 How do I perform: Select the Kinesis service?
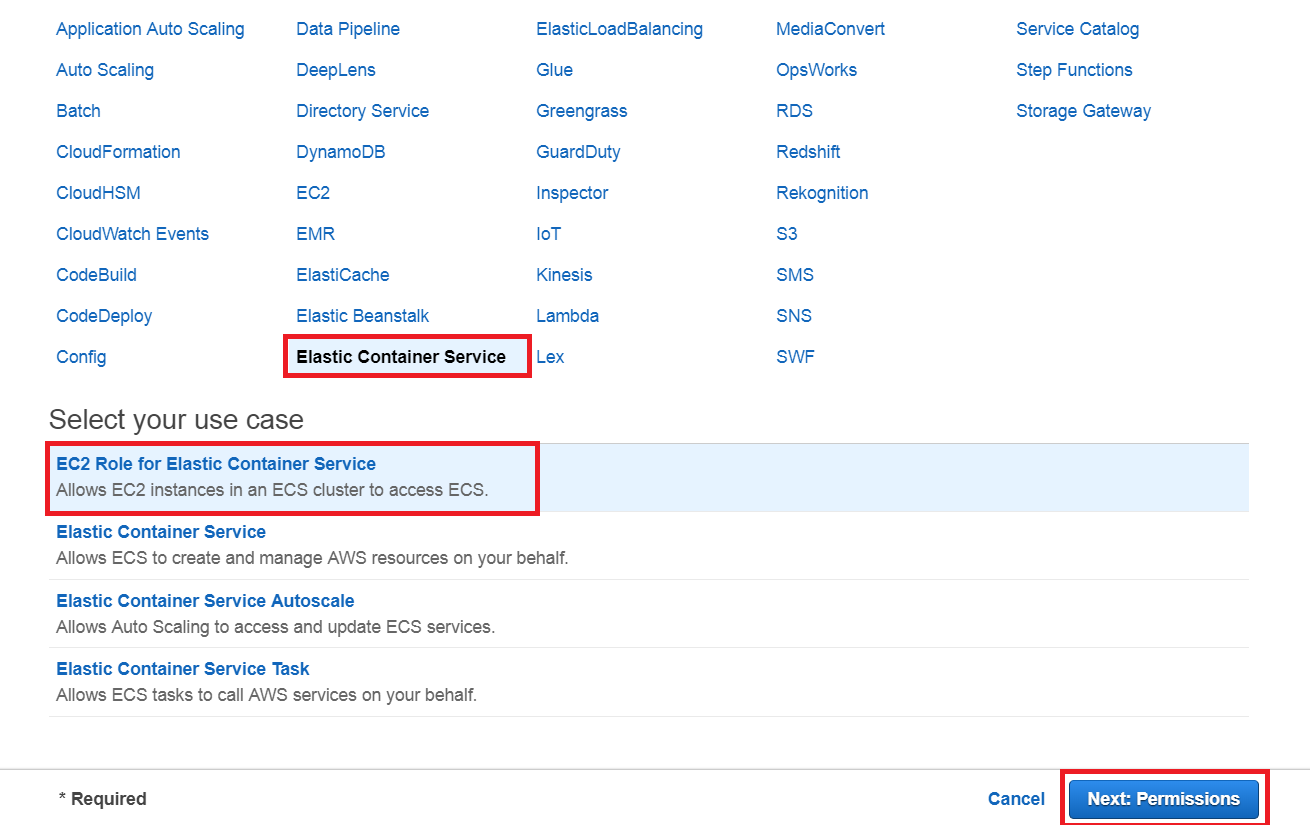click(x=564, y=274)
